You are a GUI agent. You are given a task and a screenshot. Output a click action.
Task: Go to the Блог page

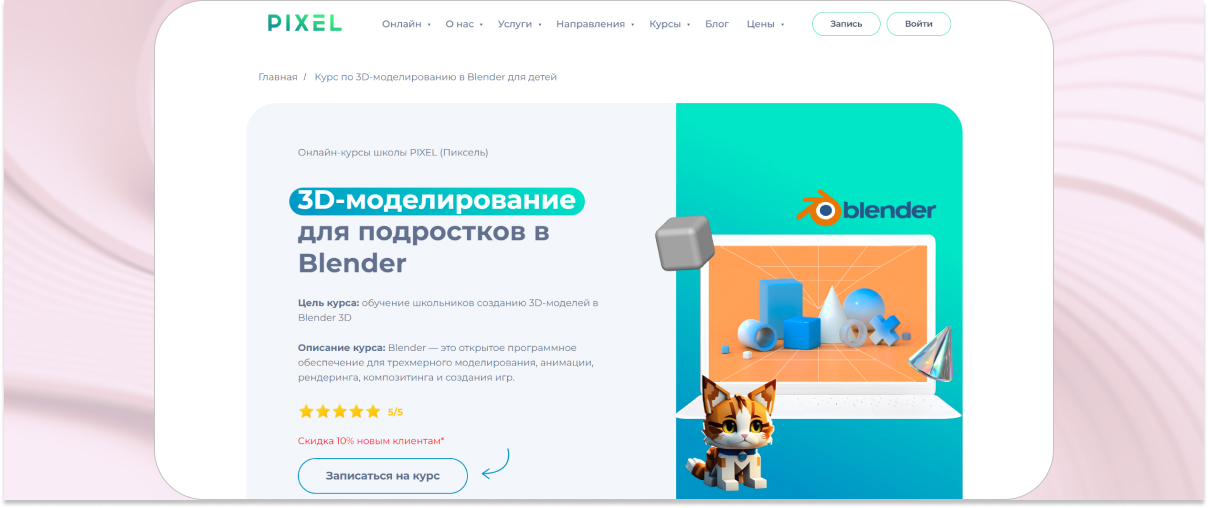coord(717,24)
